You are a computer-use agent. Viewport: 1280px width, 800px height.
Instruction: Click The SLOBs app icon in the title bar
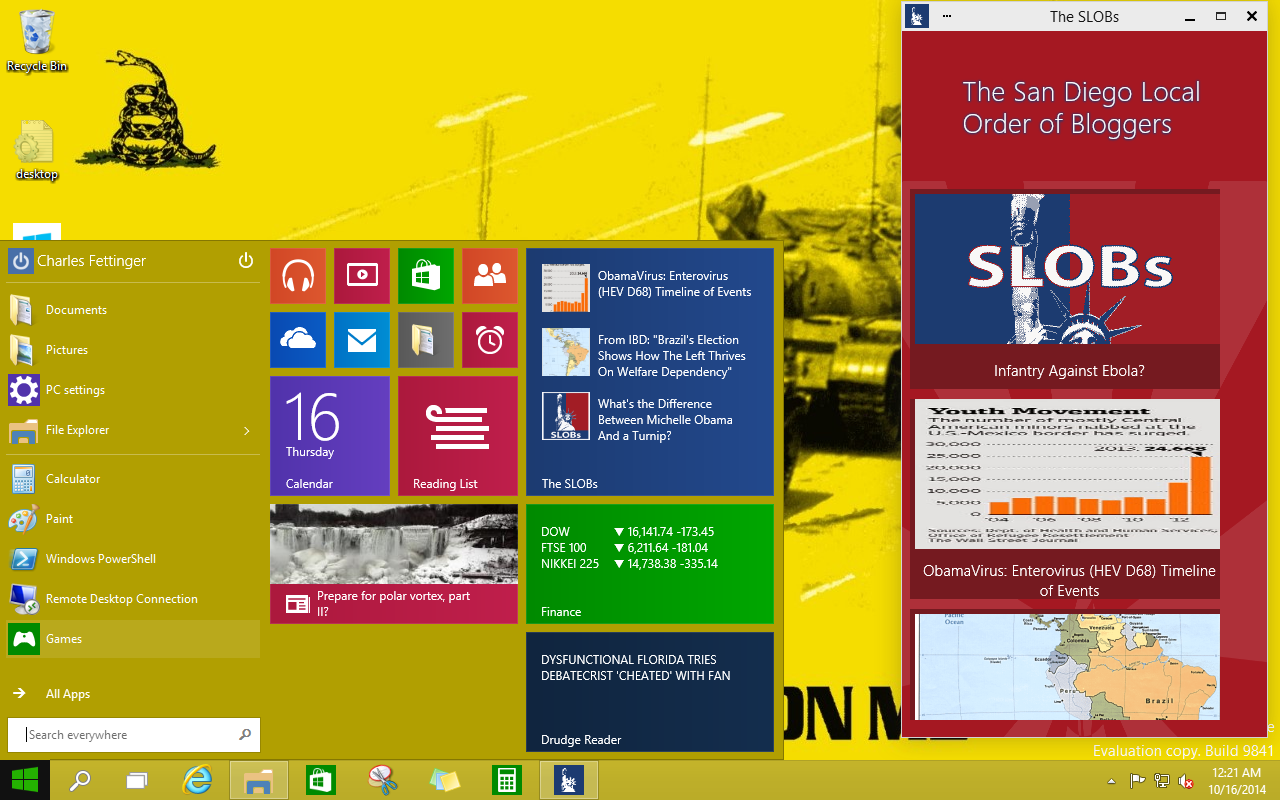tap(917, 16)
